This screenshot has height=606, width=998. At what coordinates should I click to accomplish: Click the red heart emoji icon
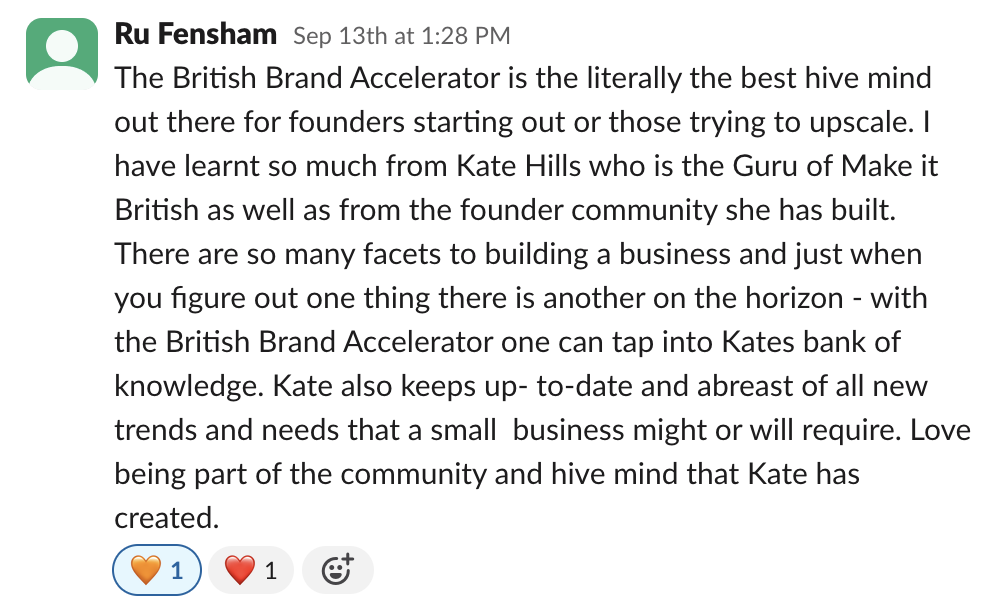point(240,570)
